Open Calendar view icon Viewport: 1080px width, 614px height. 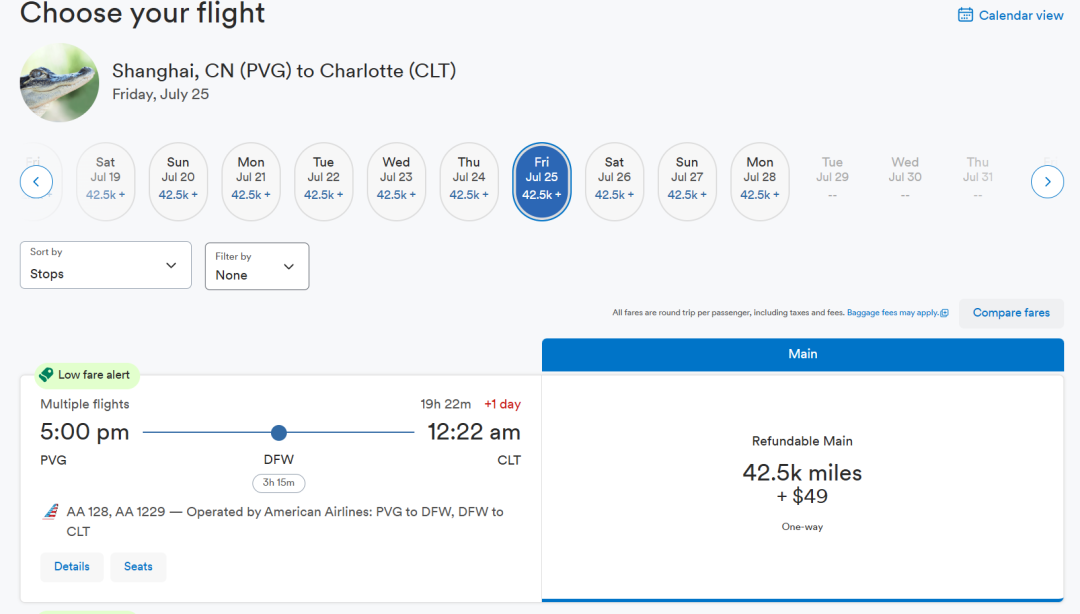[x=966, y=15]
